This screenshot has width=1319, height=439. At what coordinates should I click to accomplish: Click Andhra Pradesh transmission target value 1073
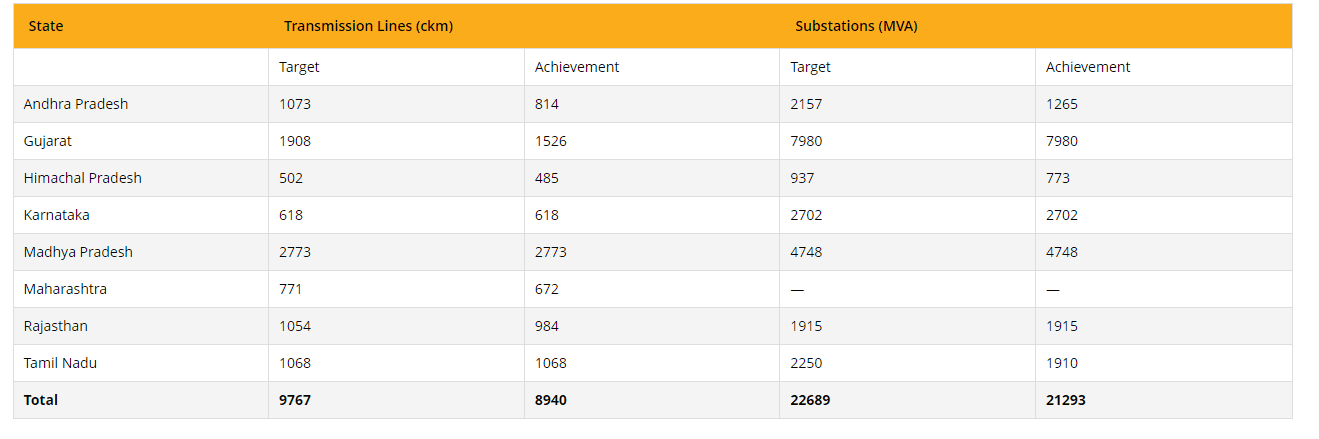point(295,104)
